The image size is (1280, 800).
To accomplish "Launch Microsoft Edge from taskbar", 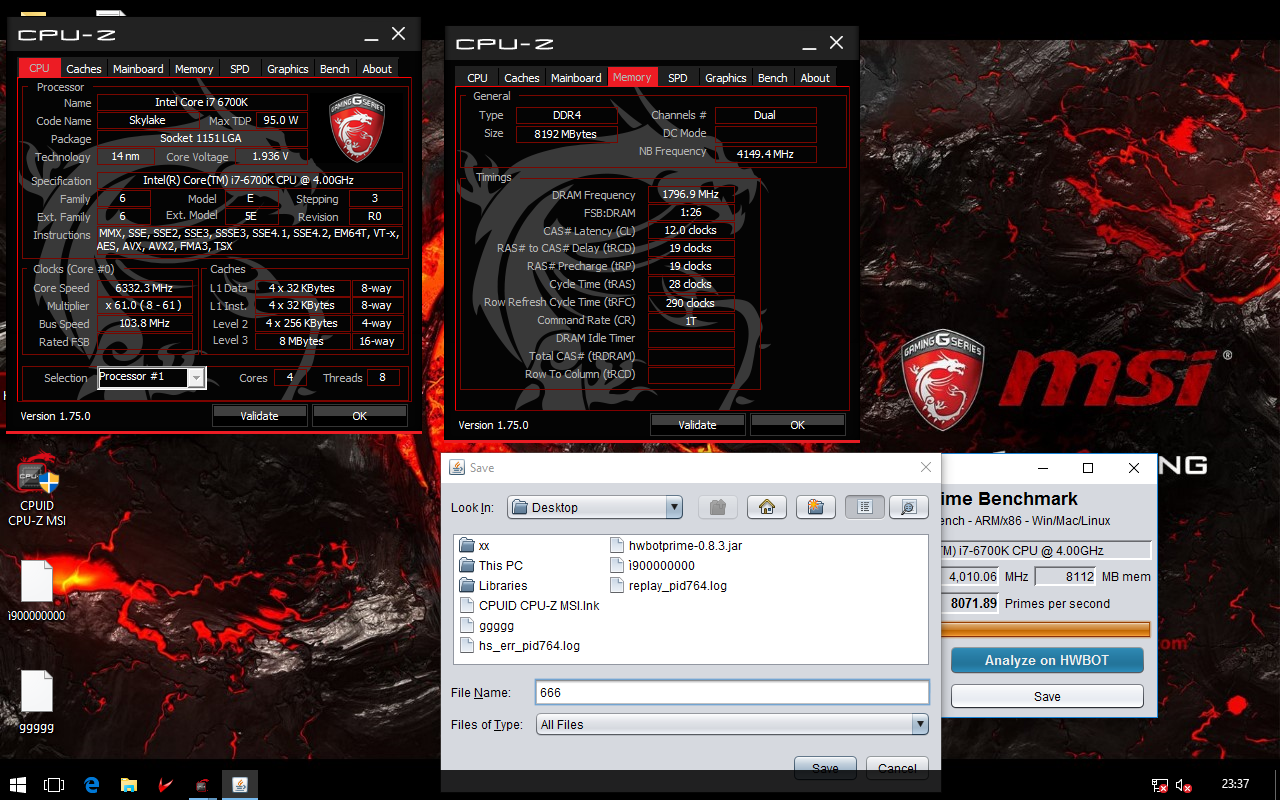I will [x=91, y=785].
